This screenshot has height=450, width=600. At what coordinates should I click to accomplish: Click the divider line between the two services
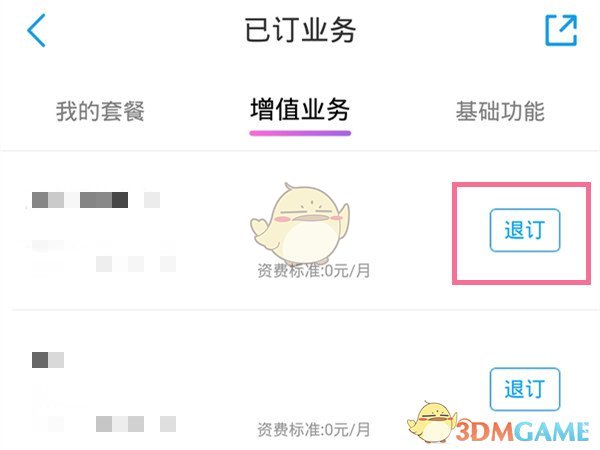(300, 310)
